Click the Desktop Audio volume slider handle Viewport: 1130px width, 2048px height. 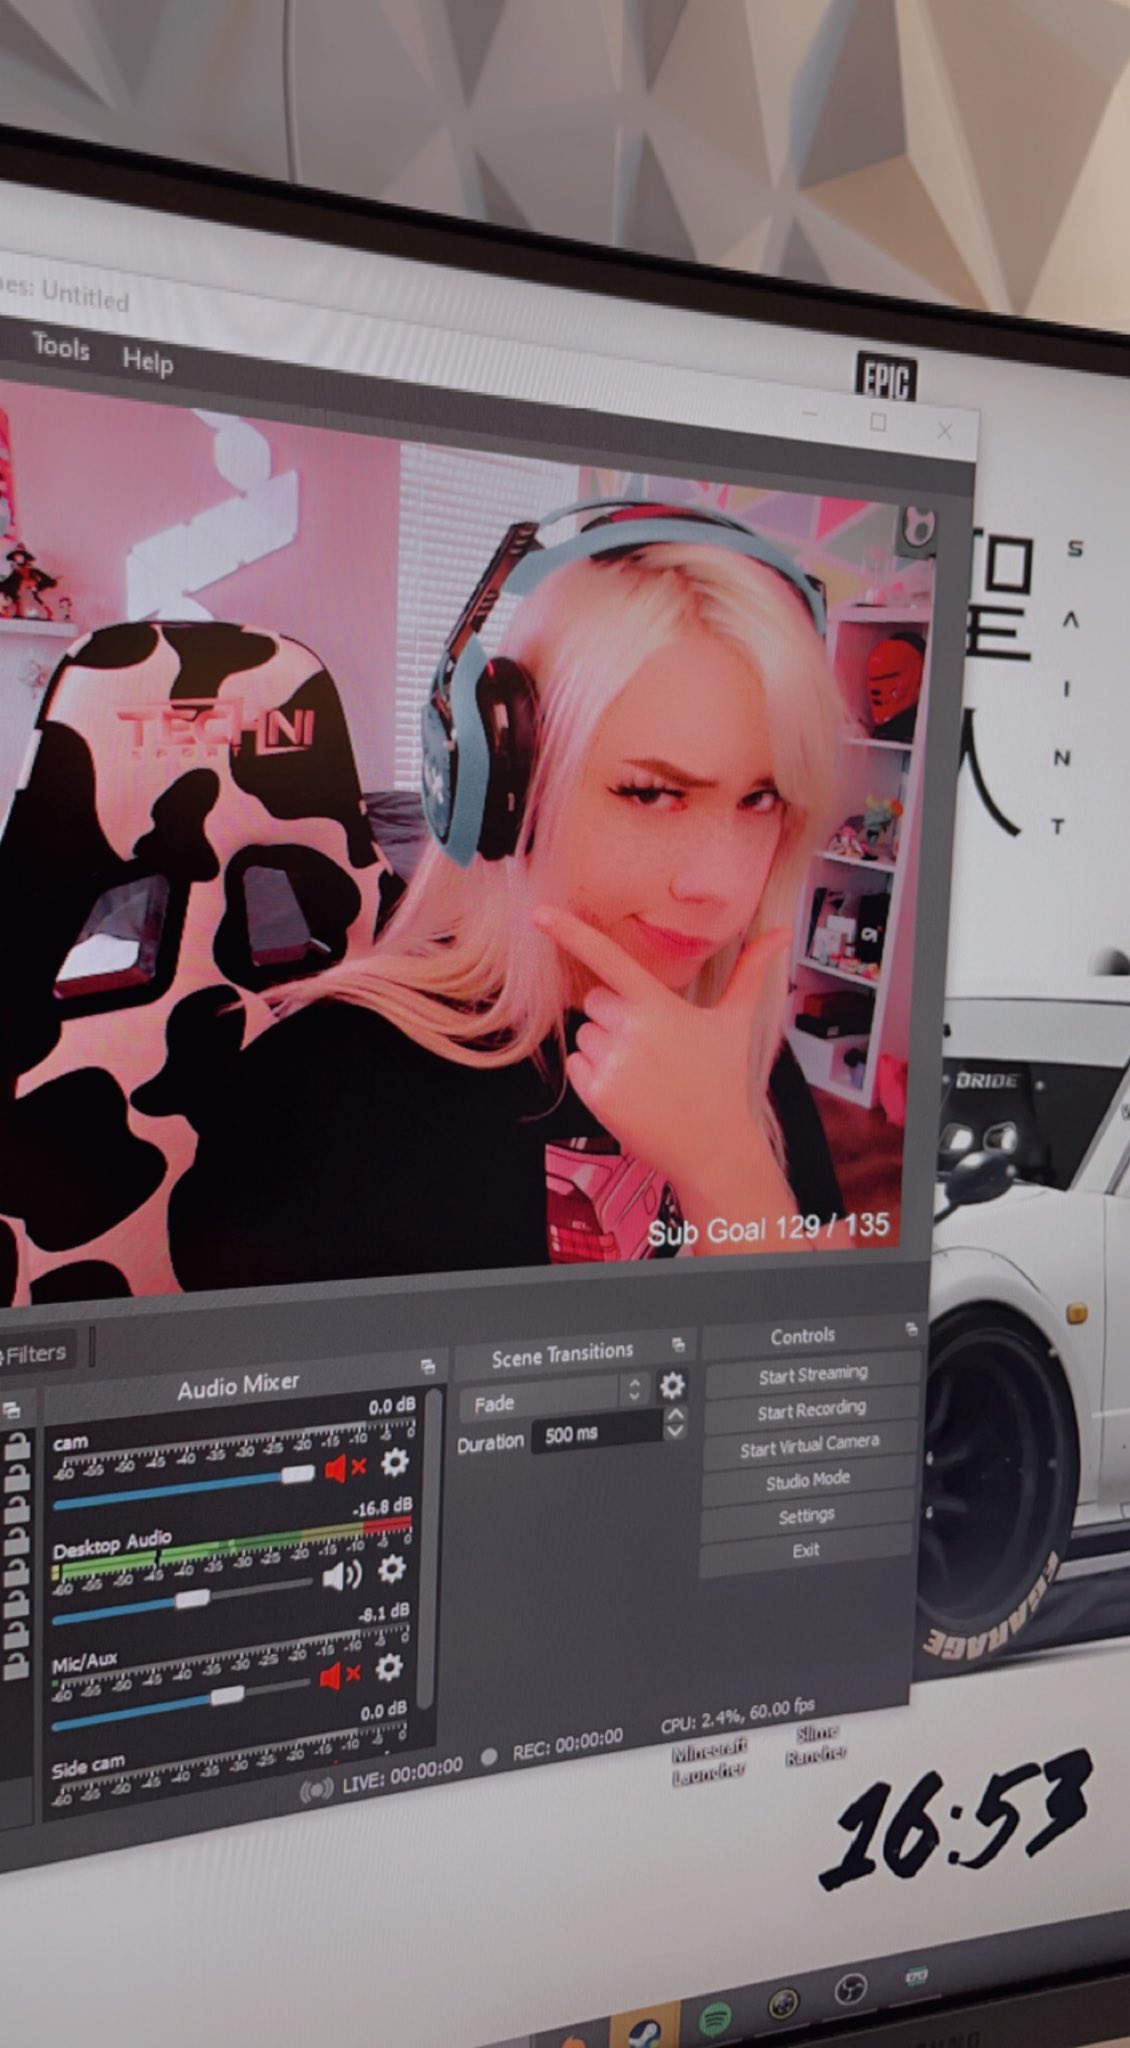[192, 1599]
